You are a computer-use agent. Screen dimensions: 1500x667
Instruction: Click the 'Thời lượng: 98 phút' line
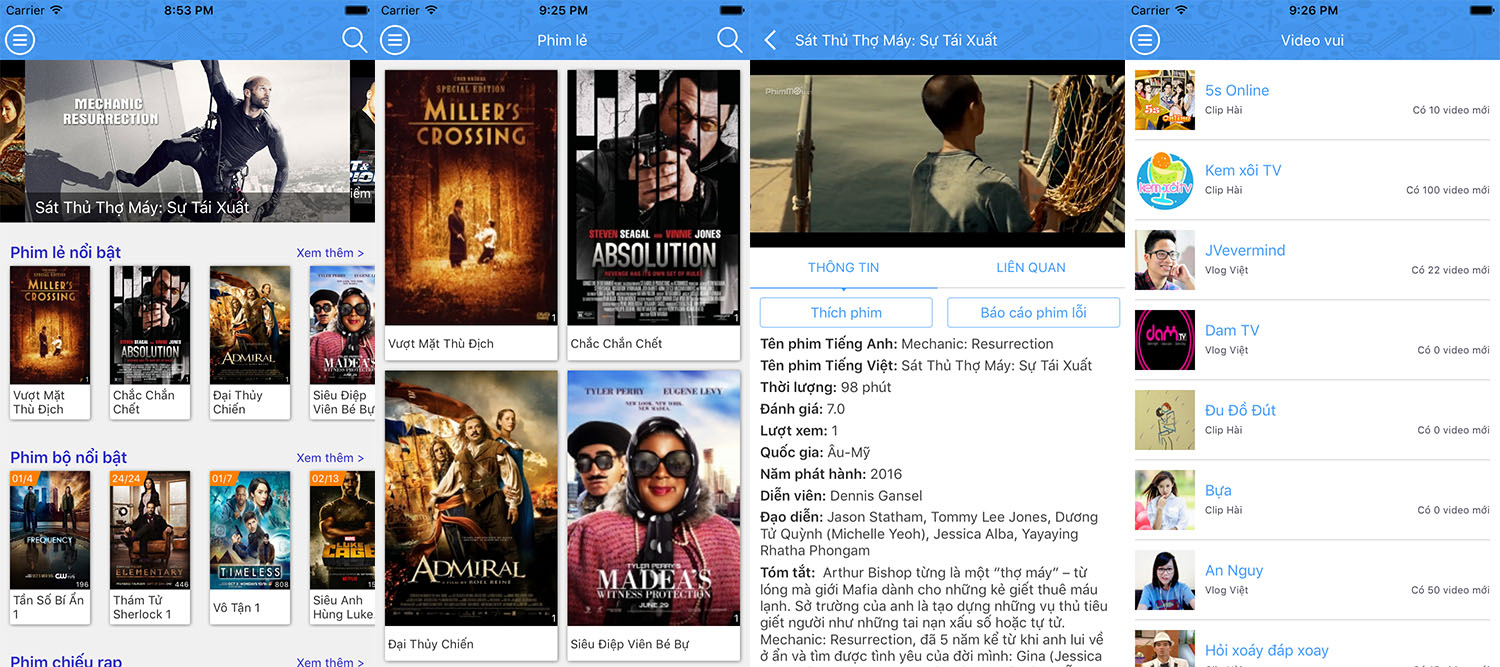[x=826, y=387]
